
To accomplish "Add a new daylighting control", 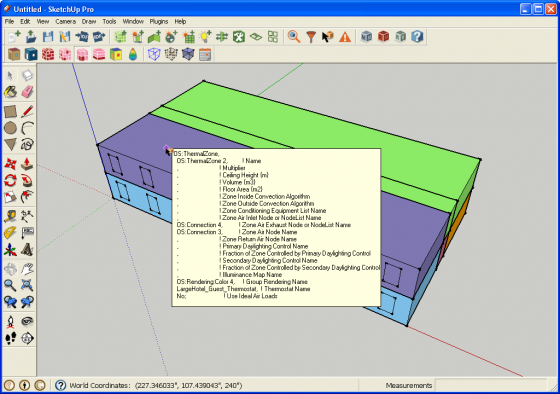I will pyautogui.click(x=171, y=36).
